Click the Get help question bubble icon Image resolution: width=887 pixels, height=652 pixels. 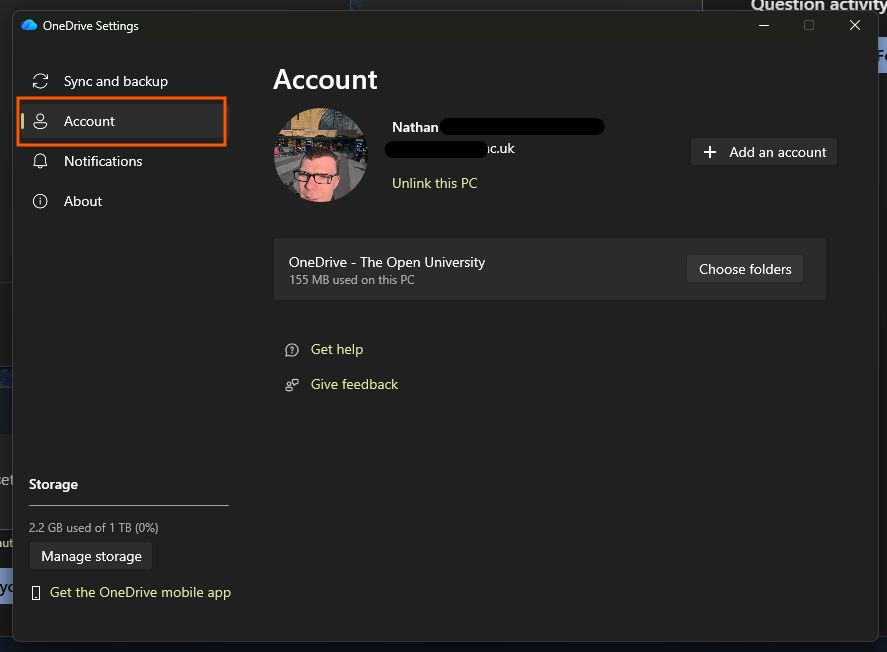point(291,350)
